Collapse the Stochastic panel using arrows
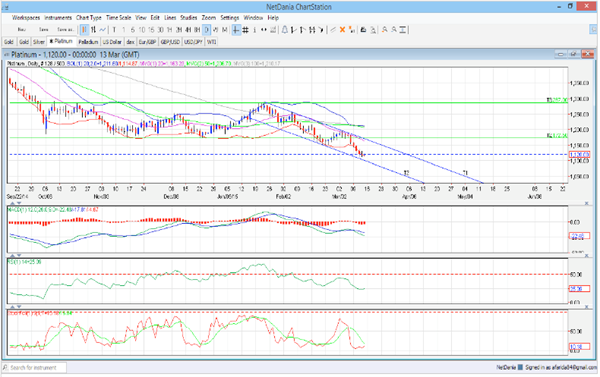 coord(15,307)
